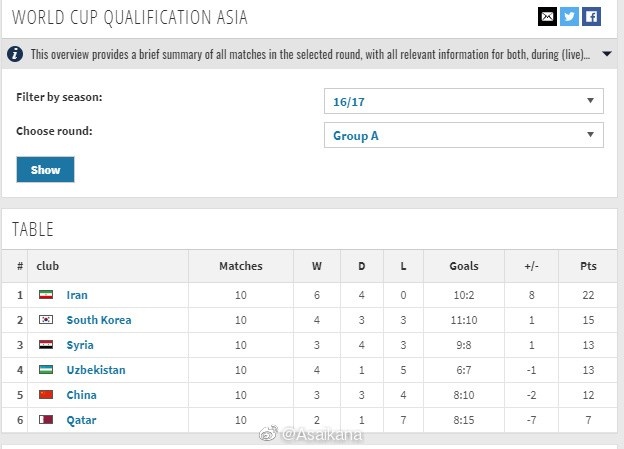Click the Show button
This screenshot has width=624, height=449.
(45, 170)
